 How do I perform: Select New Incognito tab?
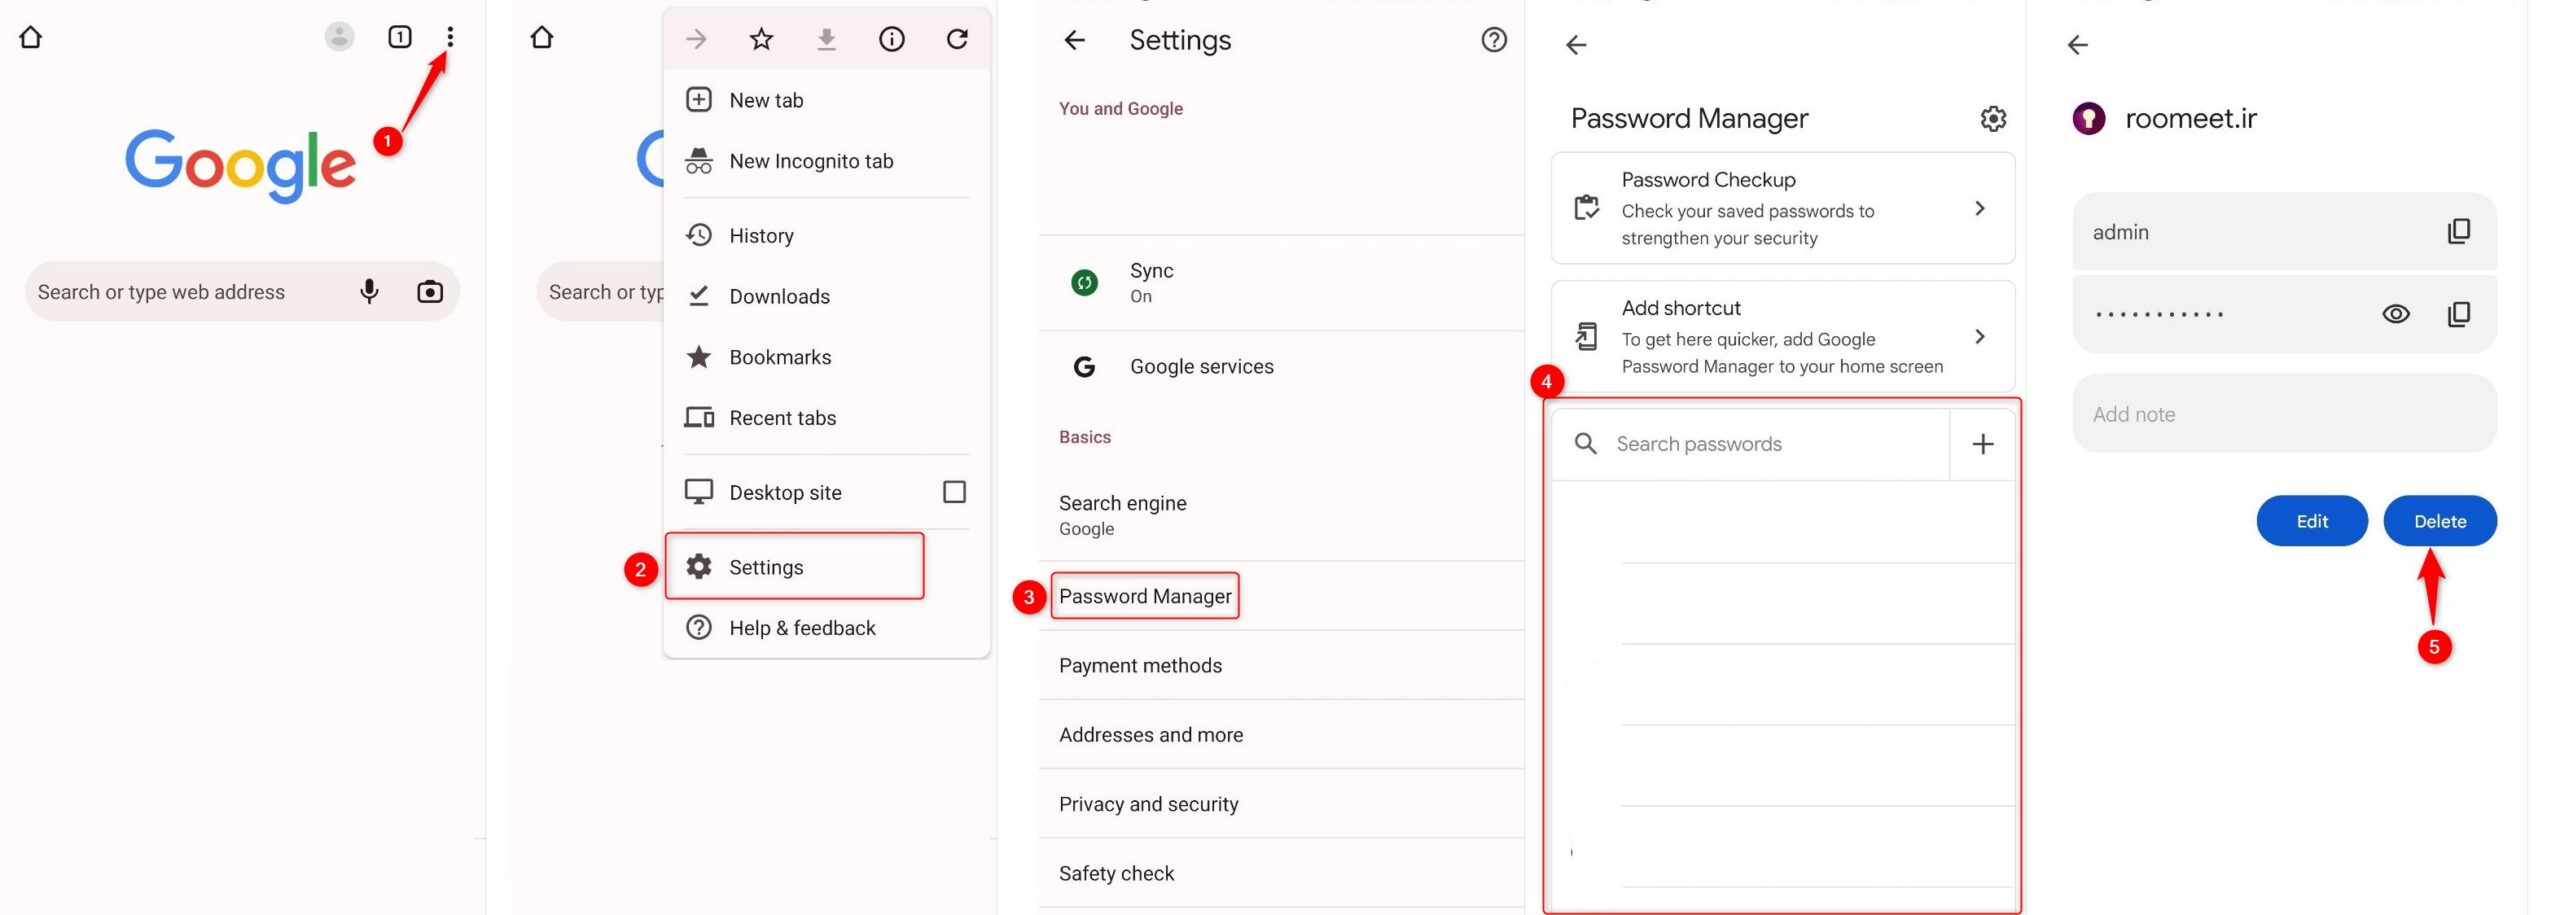pos(826,161)
